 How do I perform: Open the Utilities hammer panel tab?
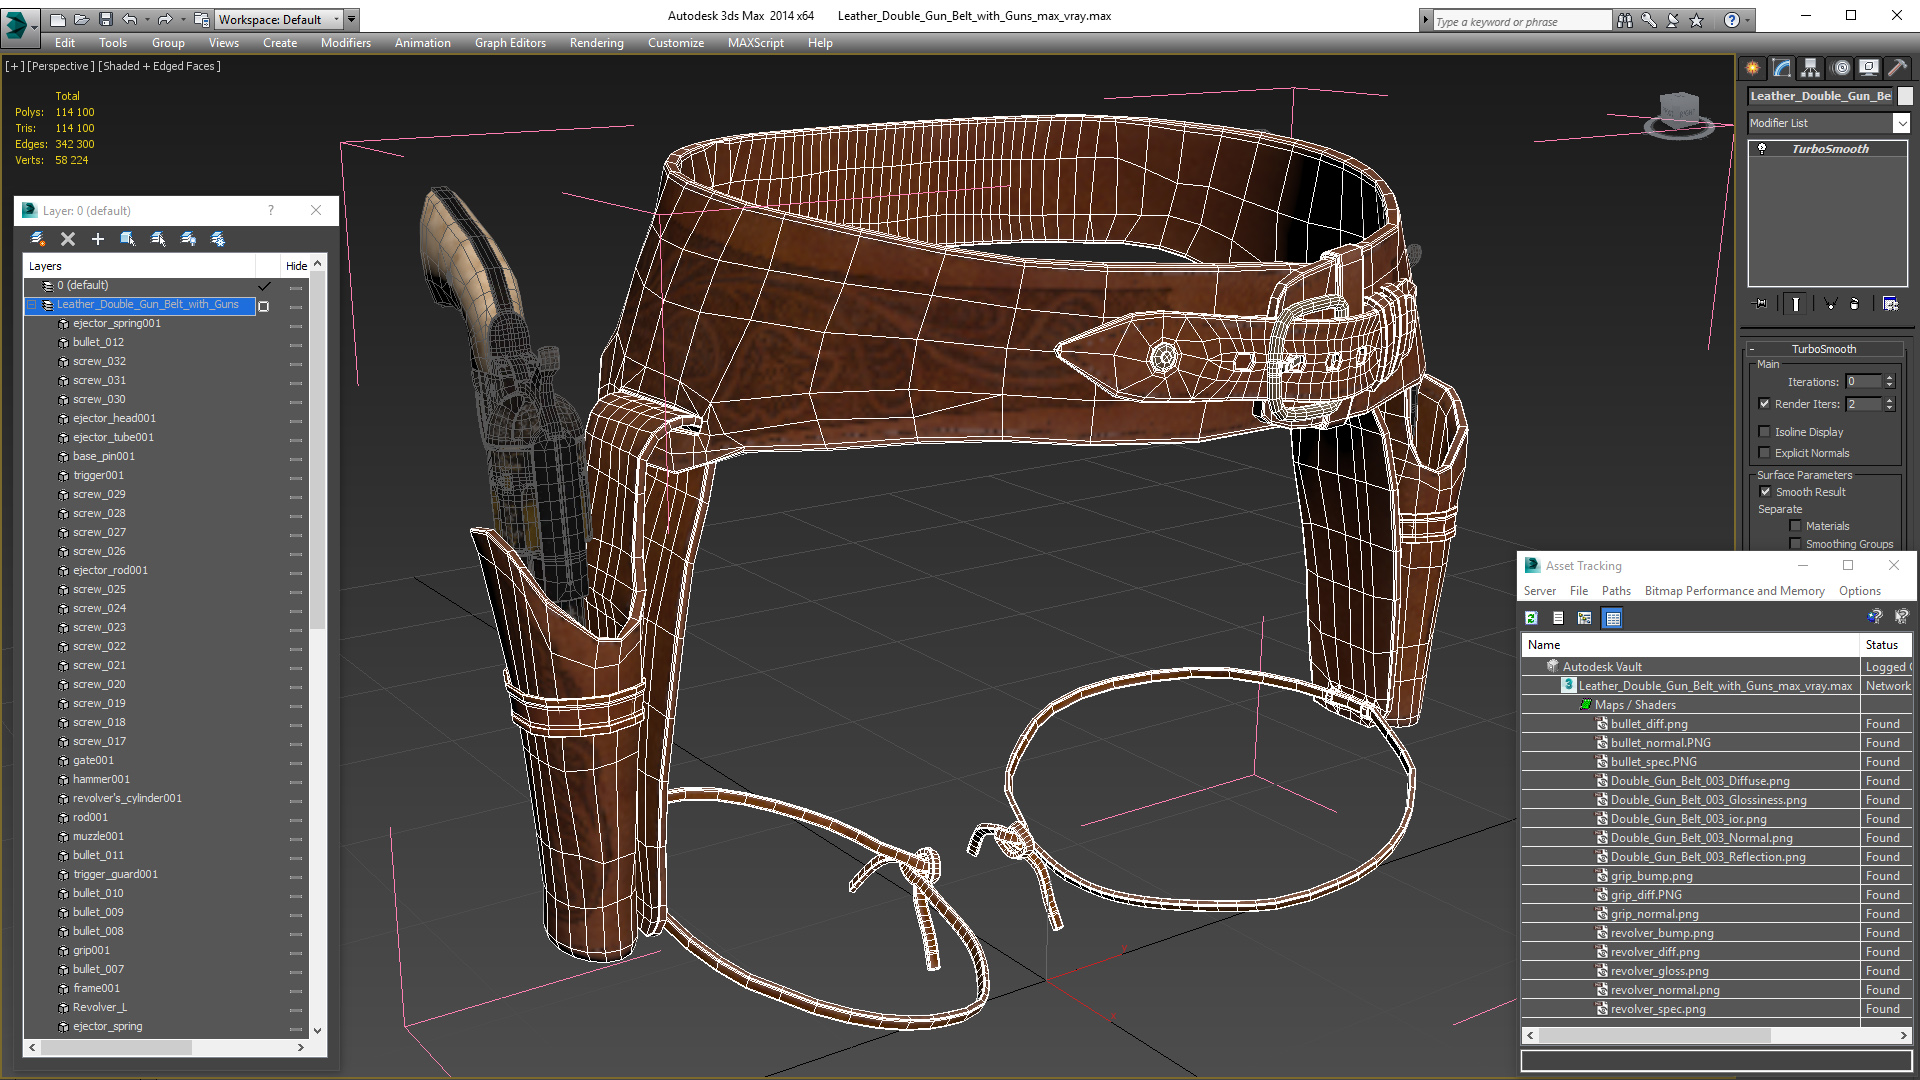click(x=1896, y=68)
